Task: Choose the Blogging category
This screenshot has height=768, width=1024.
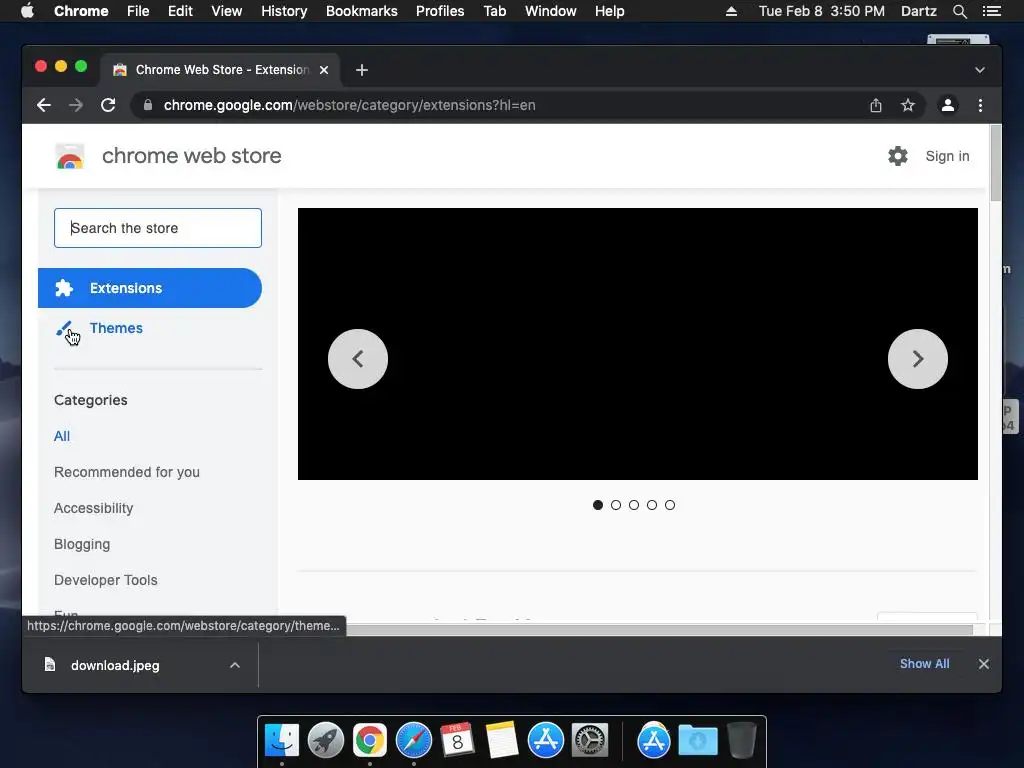Action: point(82,544)
